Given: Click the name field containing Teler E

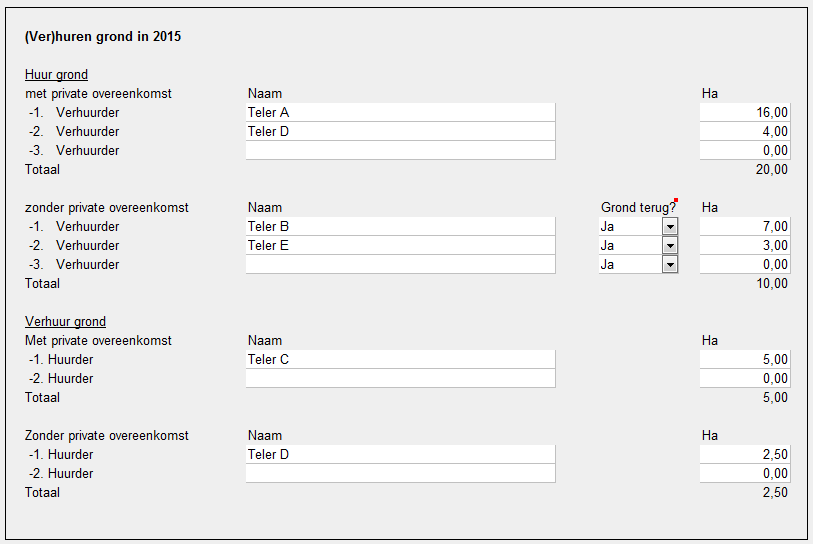Looking at the screenshot, I should pos(400,246).
